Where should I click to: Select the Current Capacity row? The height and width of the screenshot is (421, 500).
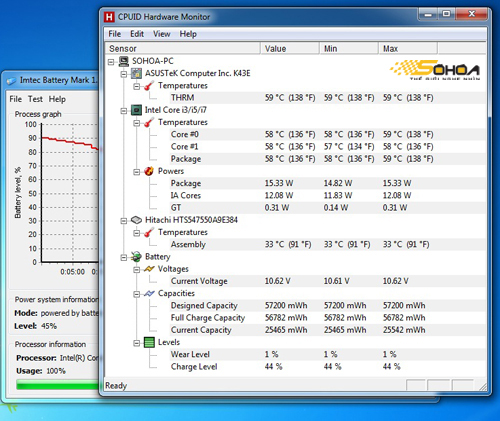[x=295, y=330]
